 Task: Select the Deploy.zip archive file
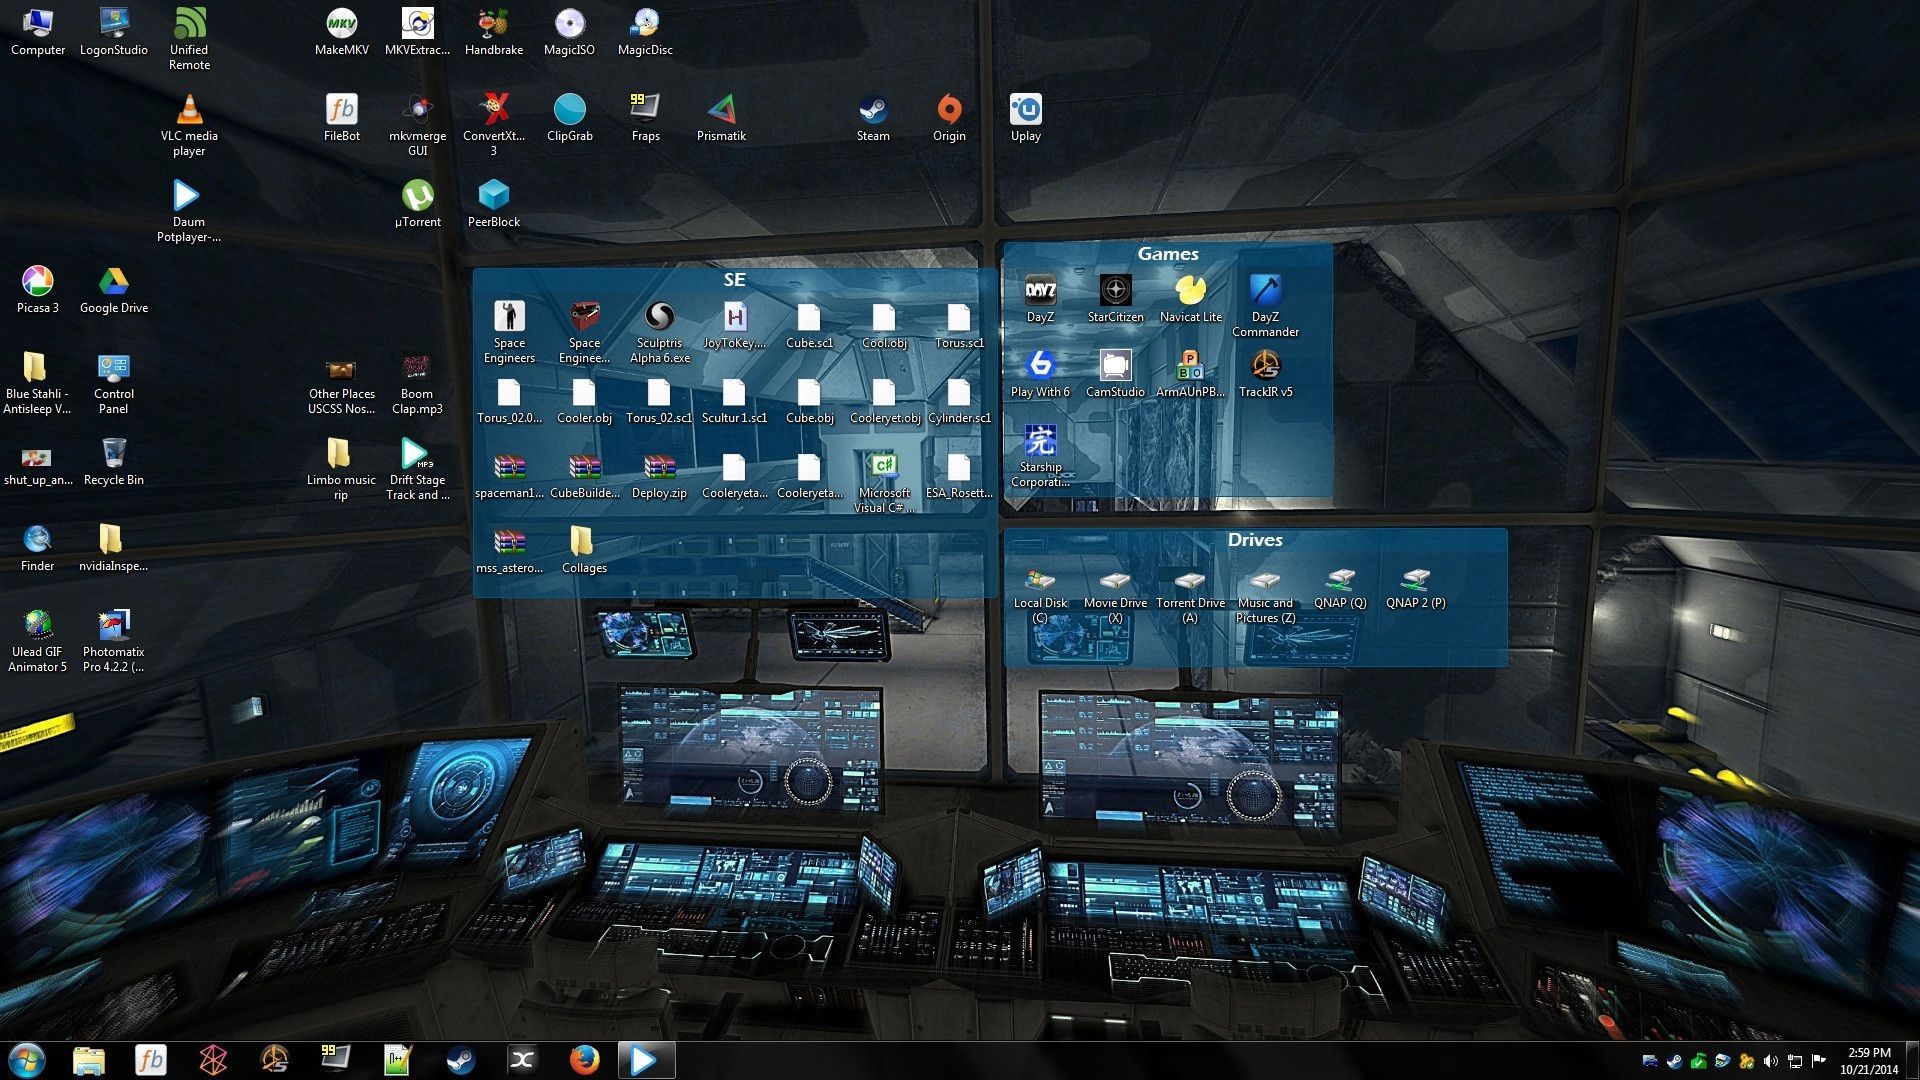[659, 468]
